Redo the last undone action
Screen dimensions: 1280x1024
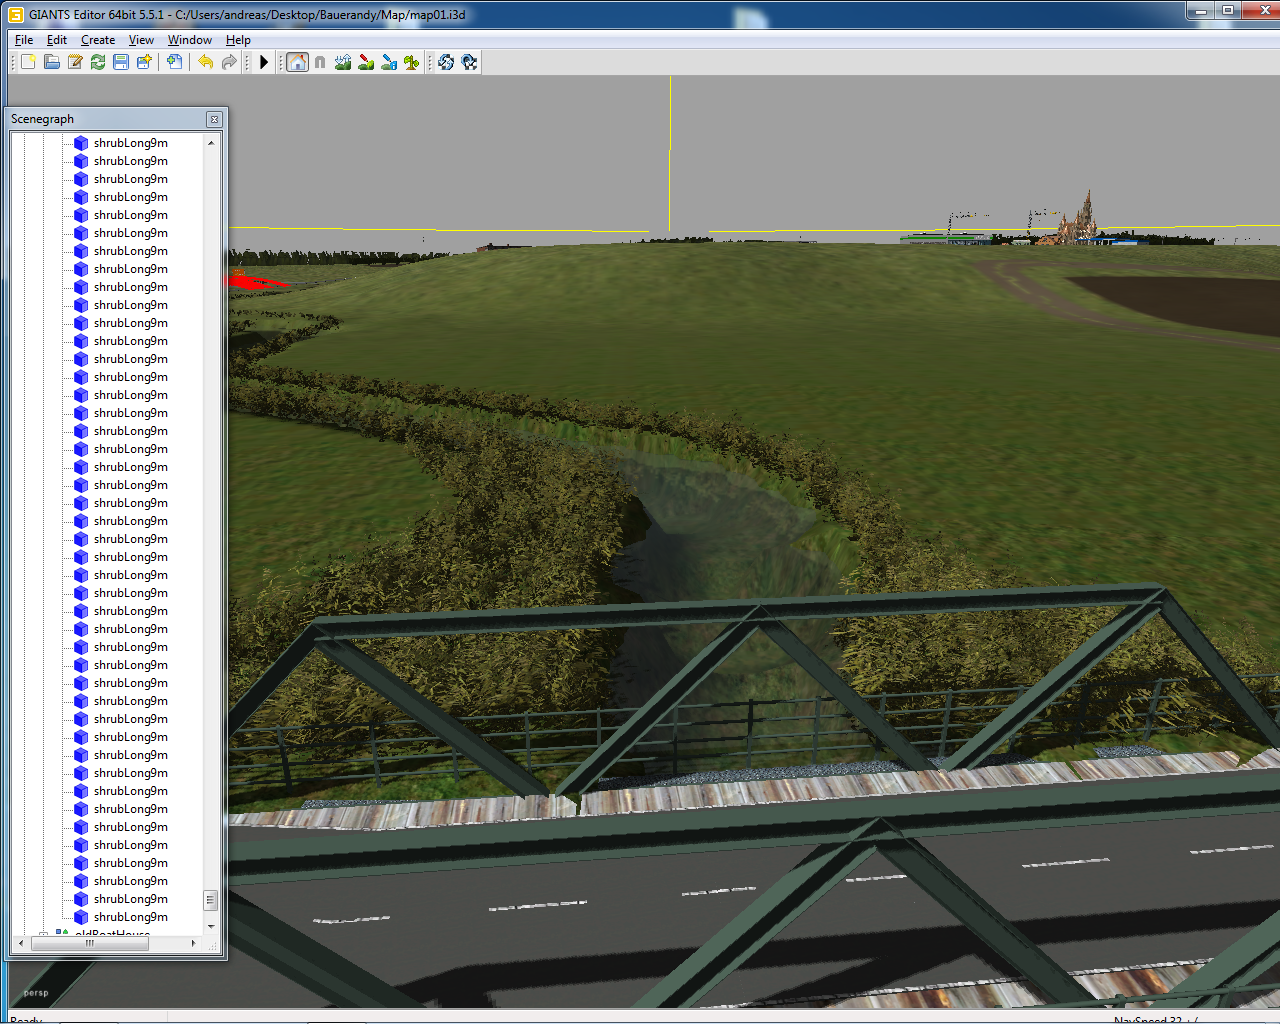coord(229,62)
